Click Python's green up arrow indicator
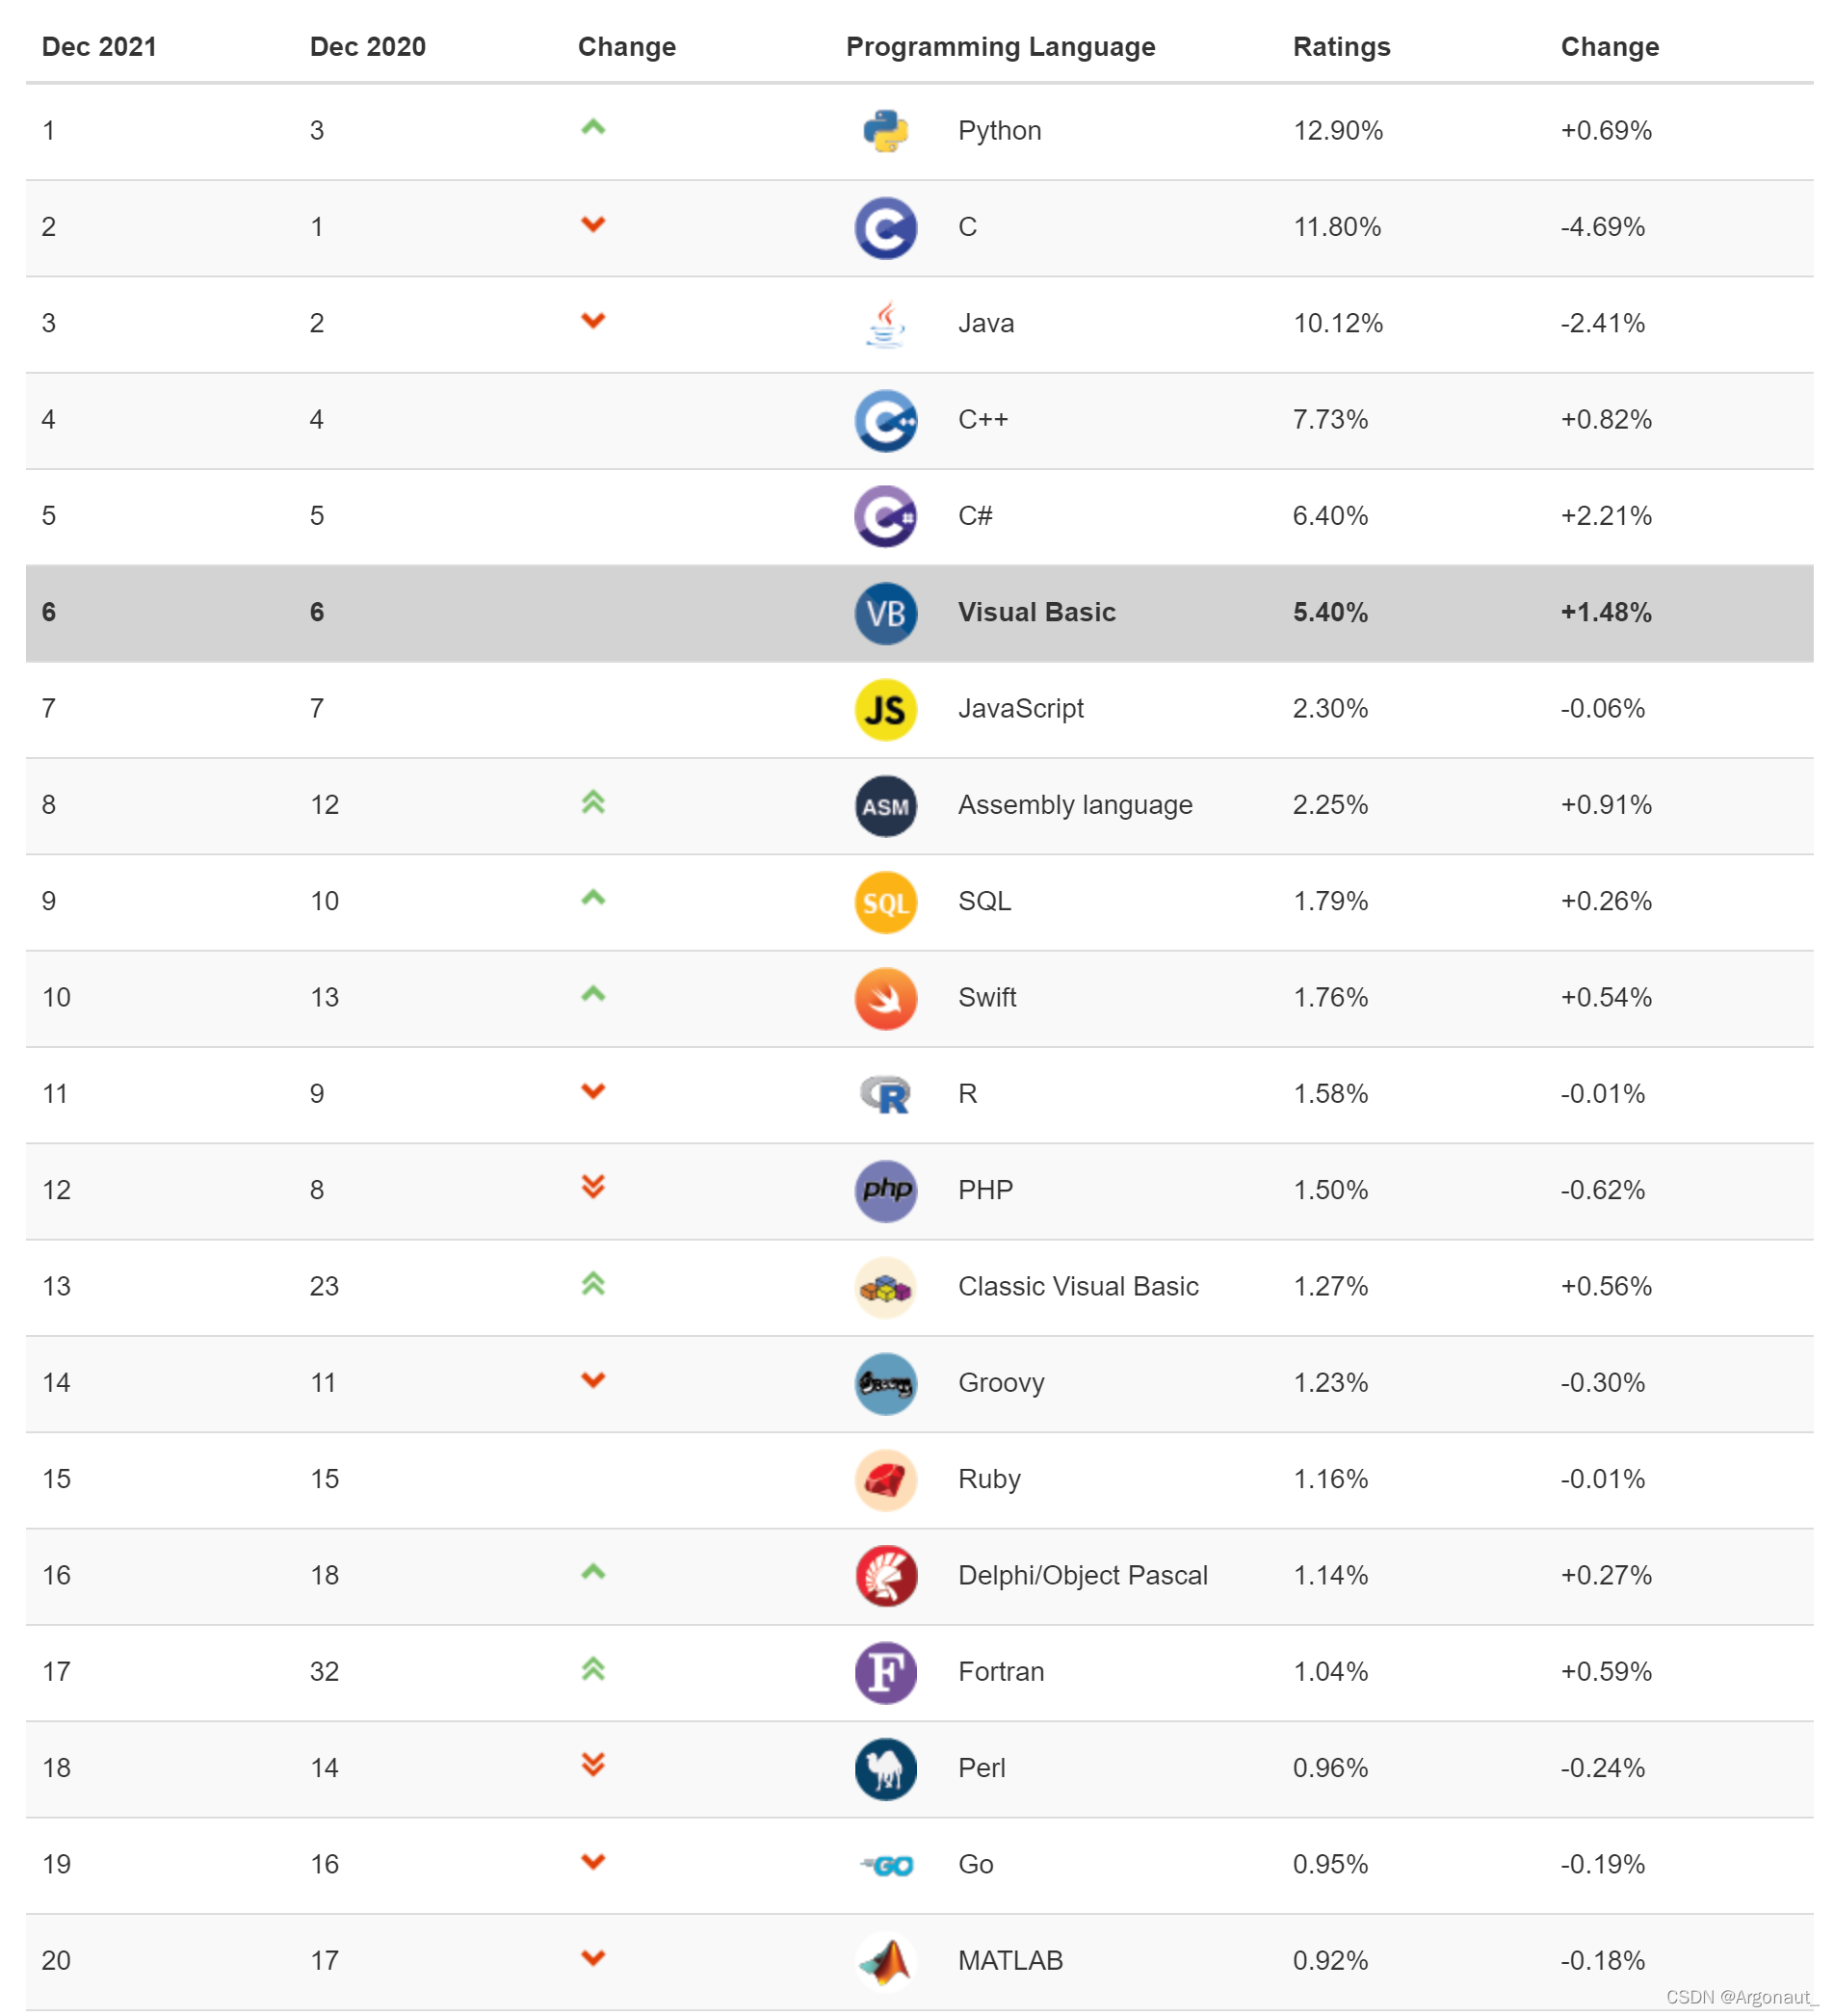 pos(593,127)
